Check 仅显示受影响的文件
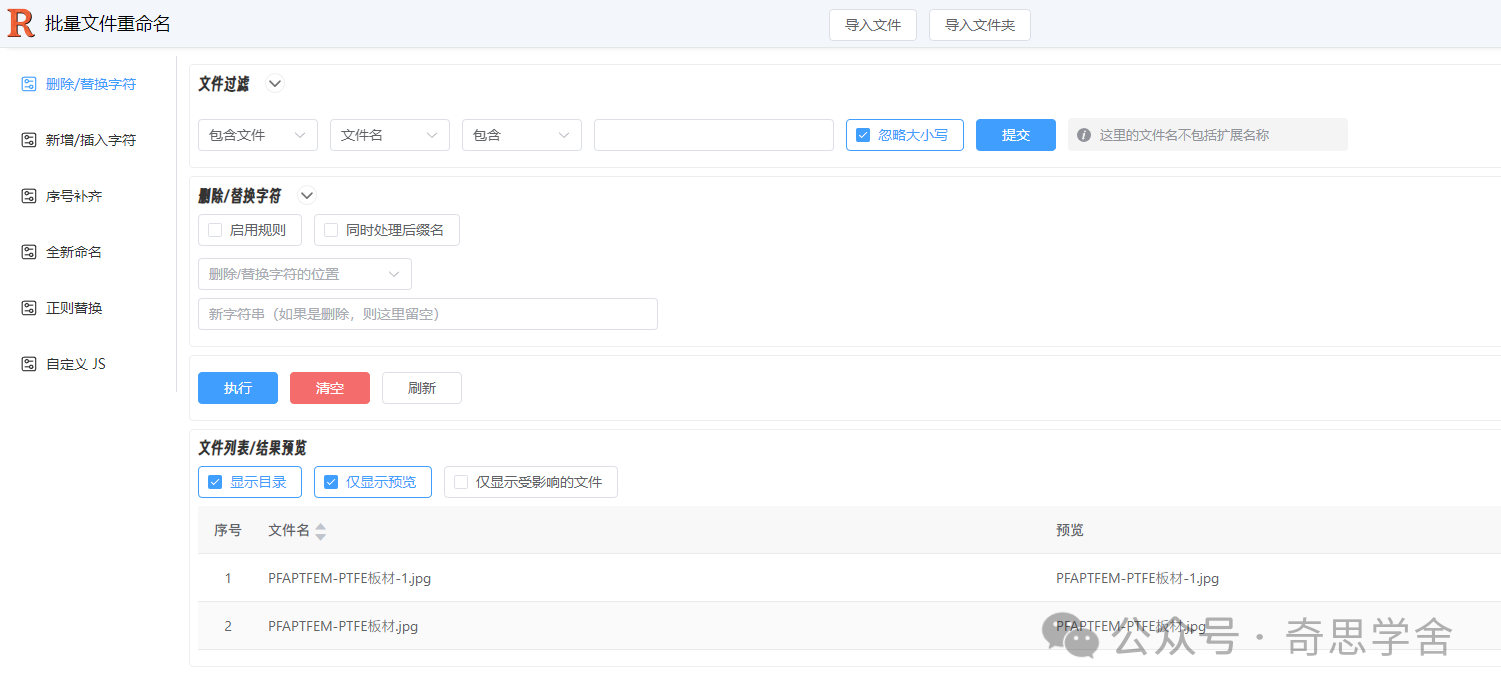The width and height of the screenshot is (1501, 697). (x=460, y=481)
